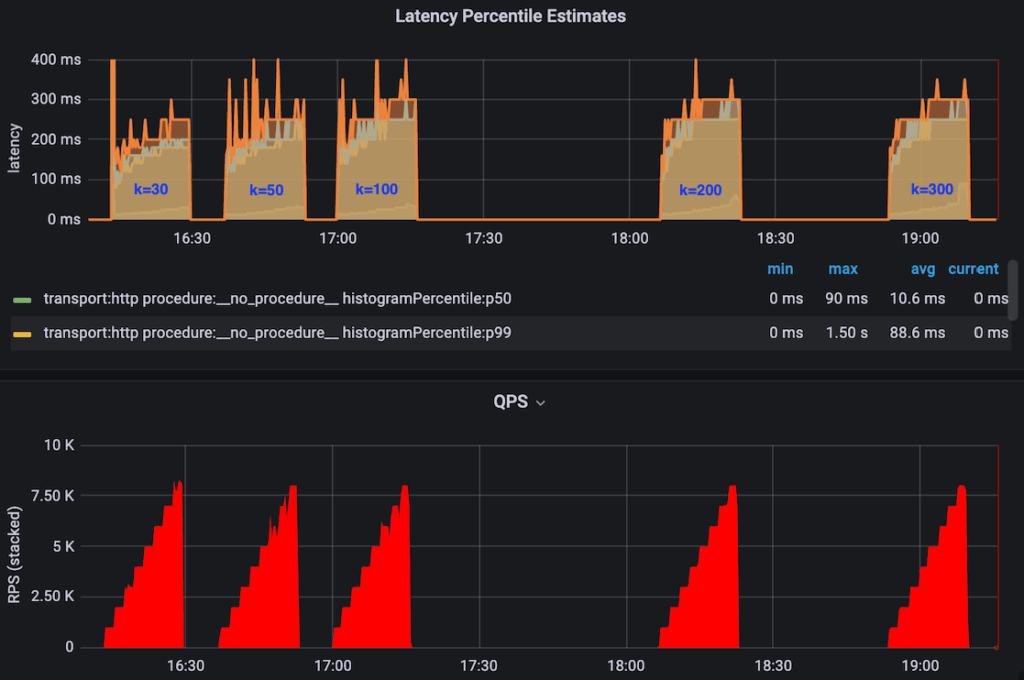
Task: Sort legend by the max column
Action: coord(842,269)
